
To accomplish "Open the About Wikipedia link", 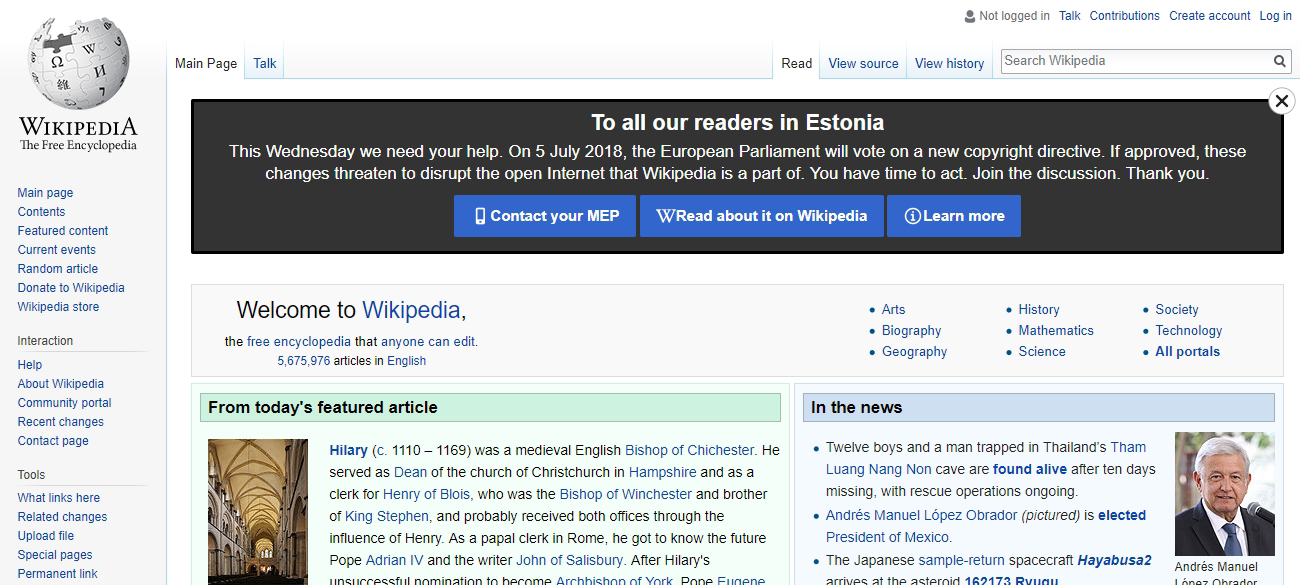I will [x=61, y=384].
